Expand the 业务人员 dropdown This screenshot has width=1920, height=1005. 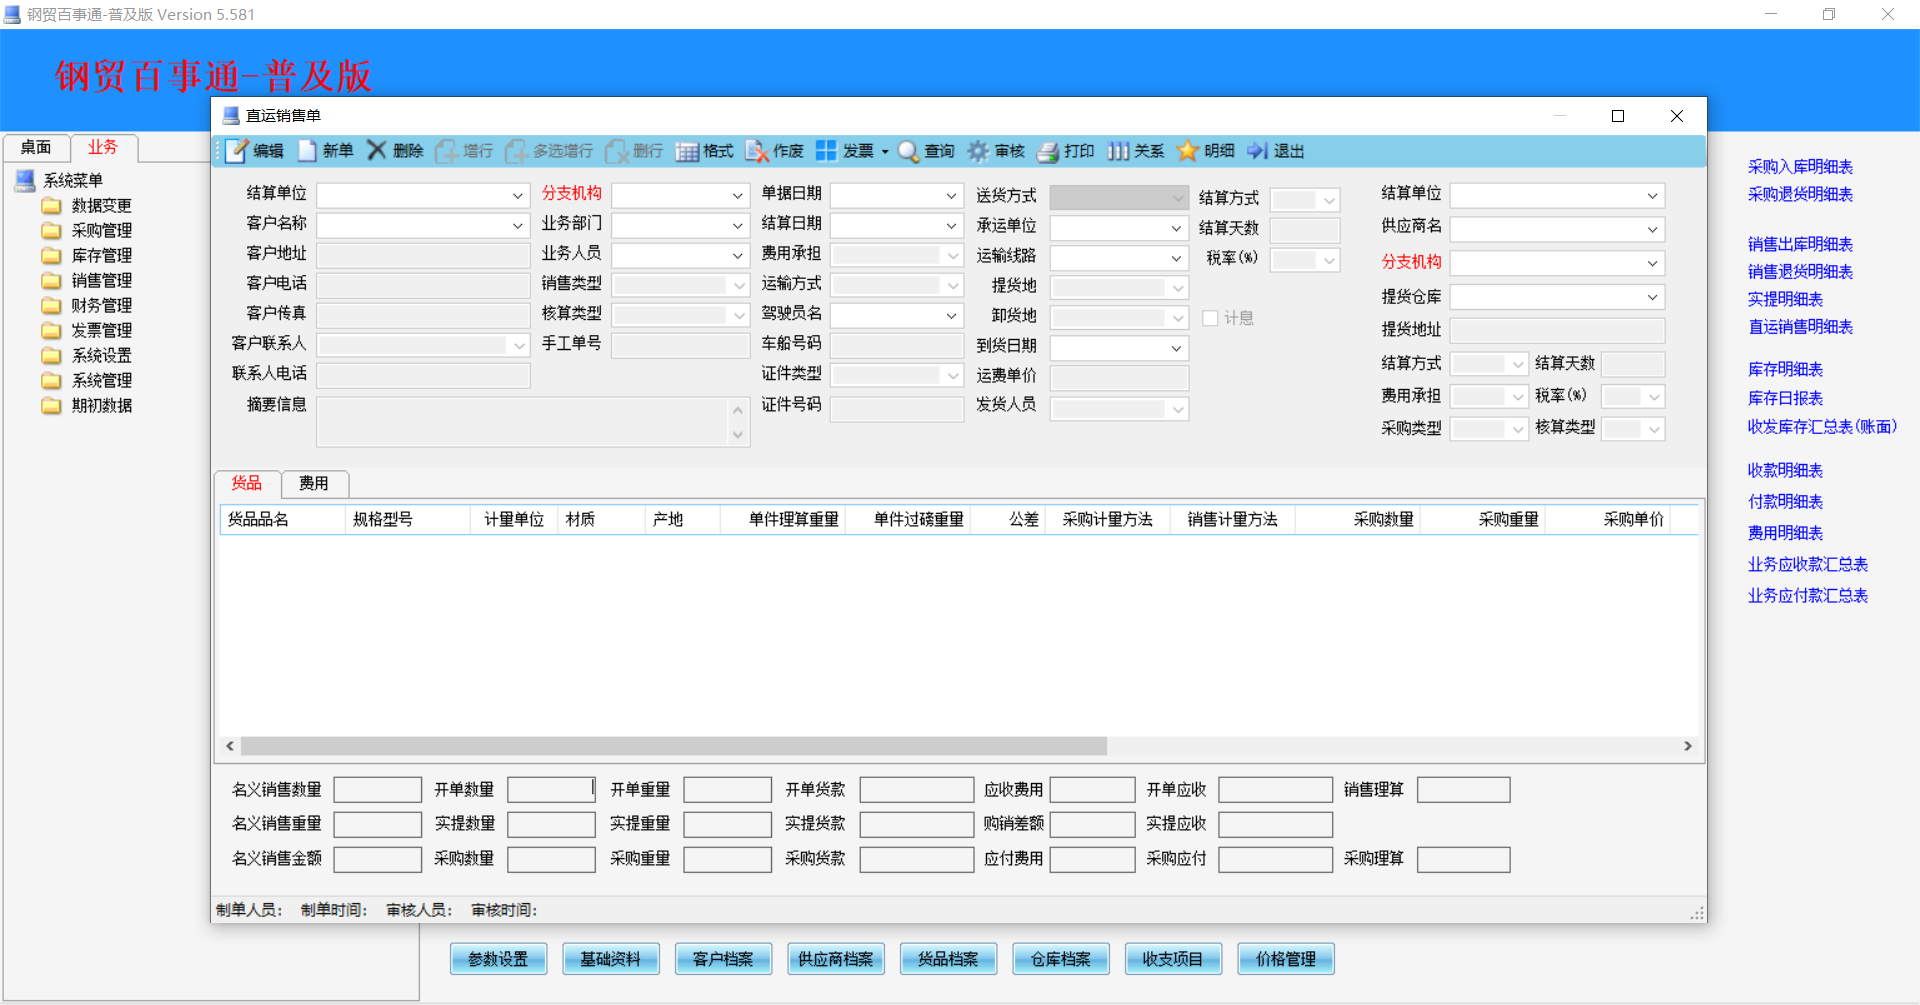(x=737, y=256)
